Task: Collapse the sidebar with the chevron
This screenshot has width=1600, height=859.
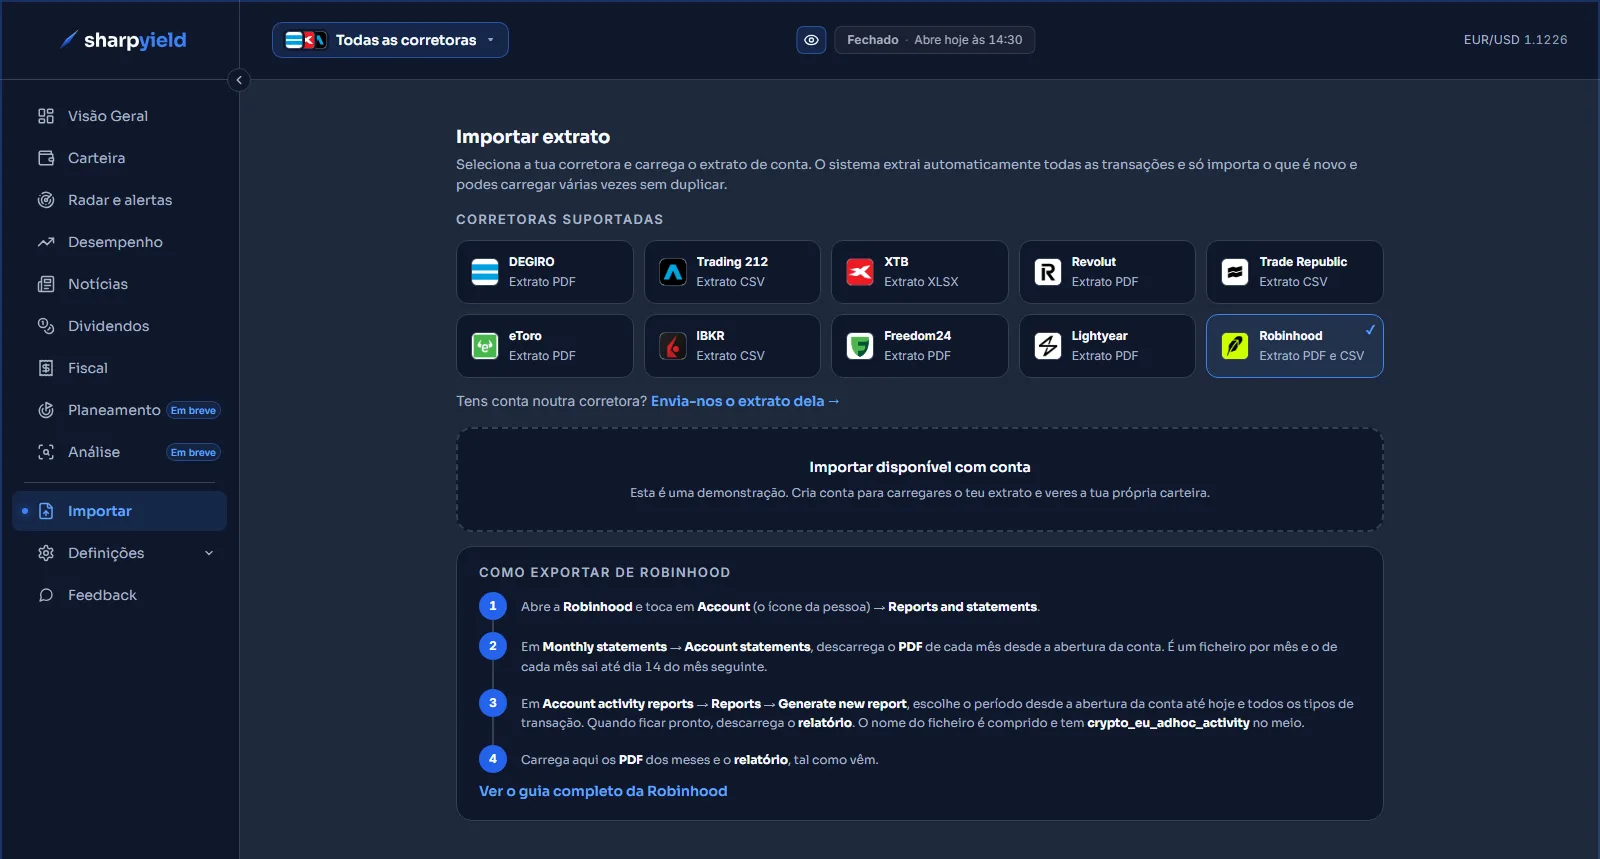Action: [x=239, y=80]
